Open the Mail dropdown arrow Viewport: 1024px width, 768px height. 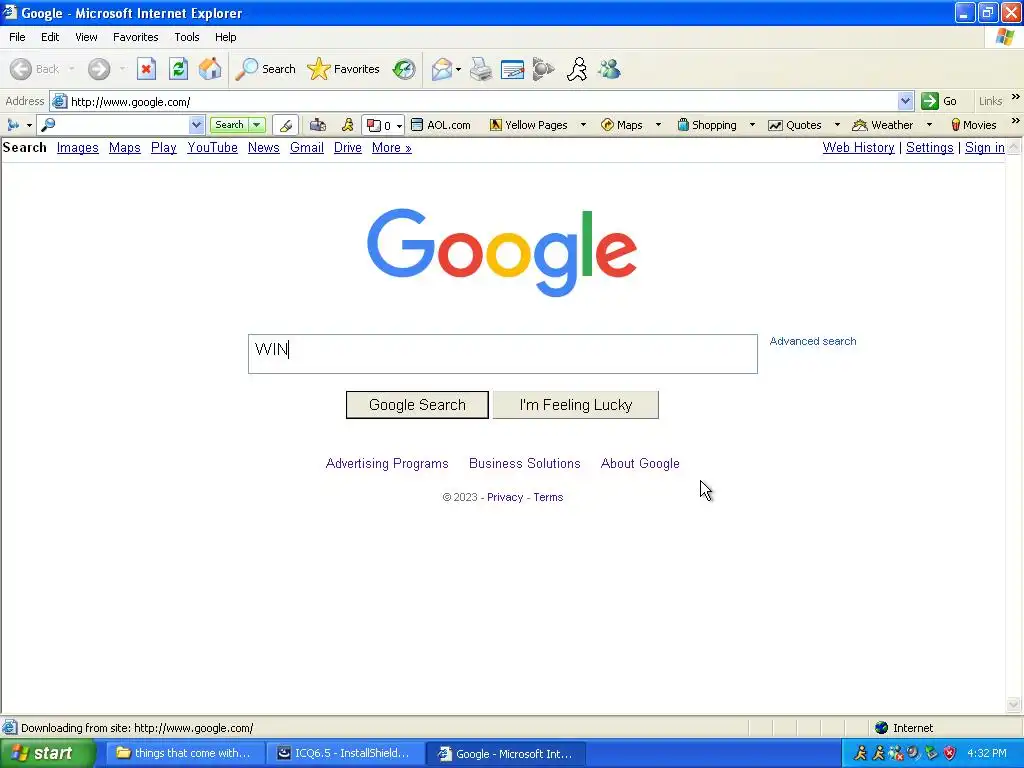pyautogui.click(x=458, y=69)
